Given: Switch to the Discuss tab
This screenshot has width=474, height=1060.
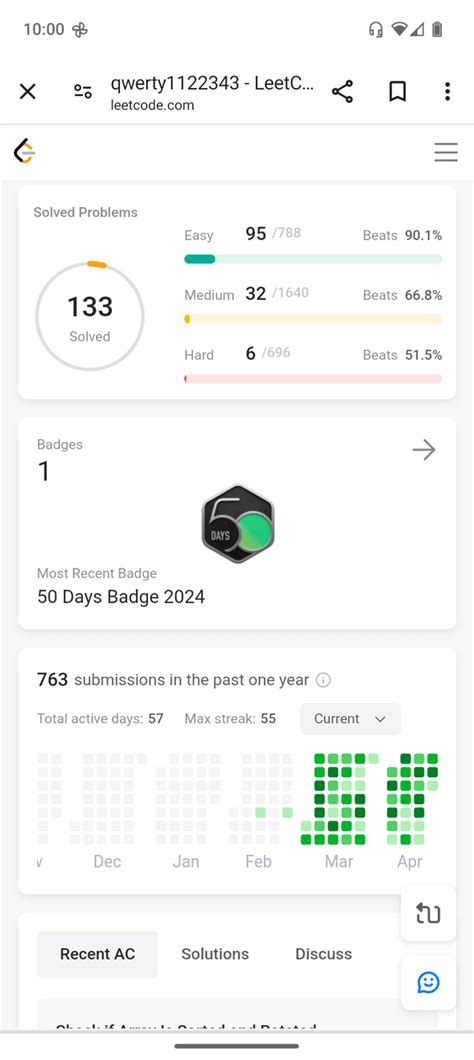Looking at the screenshot, I should click(323, 954).
